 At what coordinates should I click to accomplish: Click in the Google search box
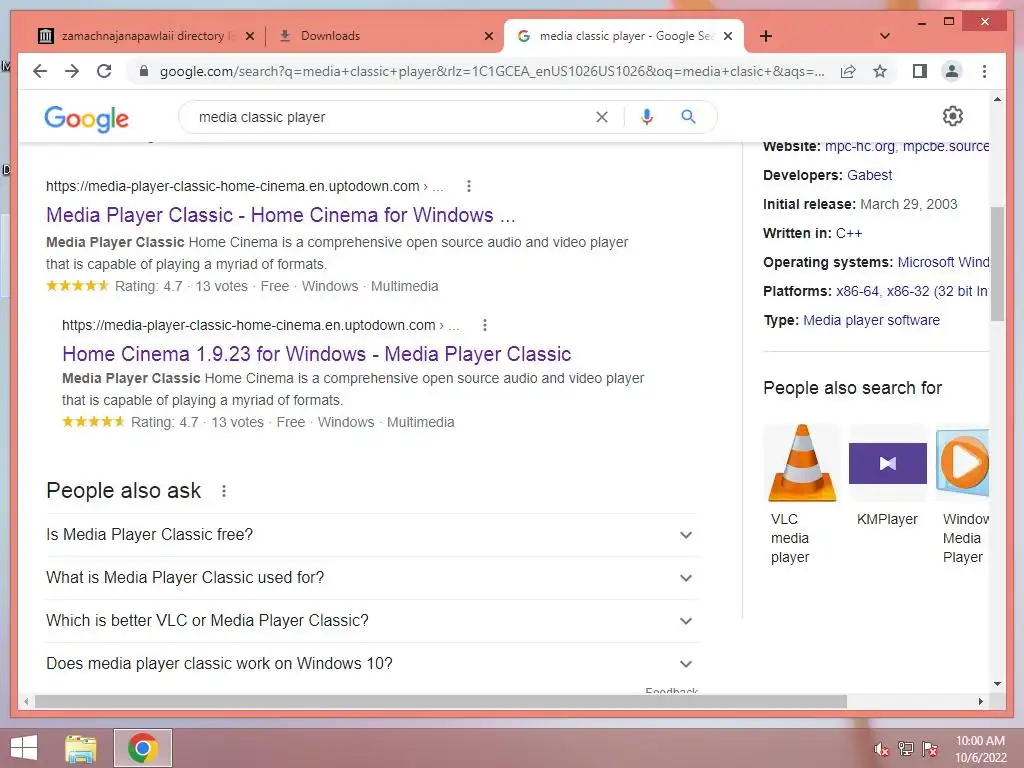click(x=392, y=117)
